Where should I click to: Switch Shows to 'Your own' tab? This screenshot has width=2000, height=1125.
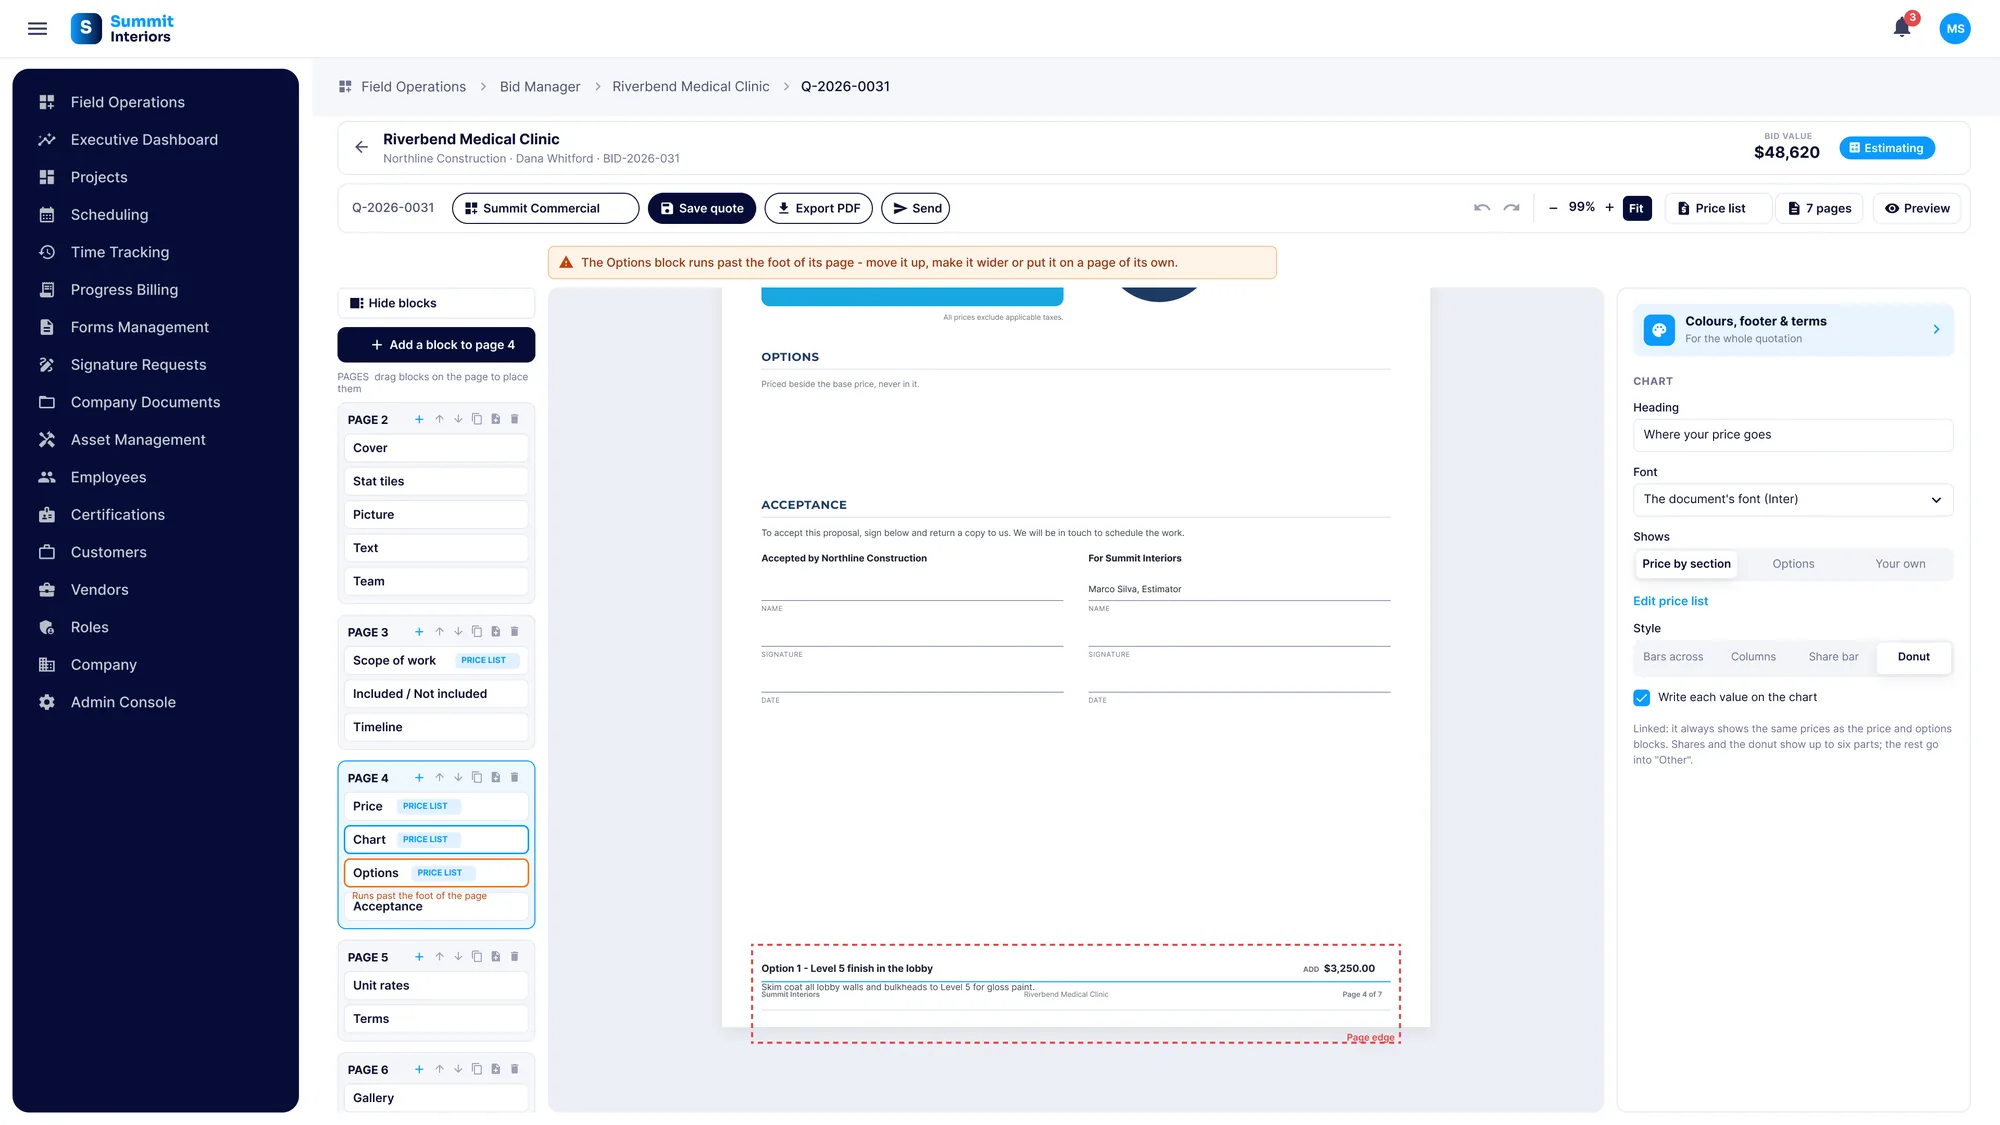click(x=1900, y=564)
